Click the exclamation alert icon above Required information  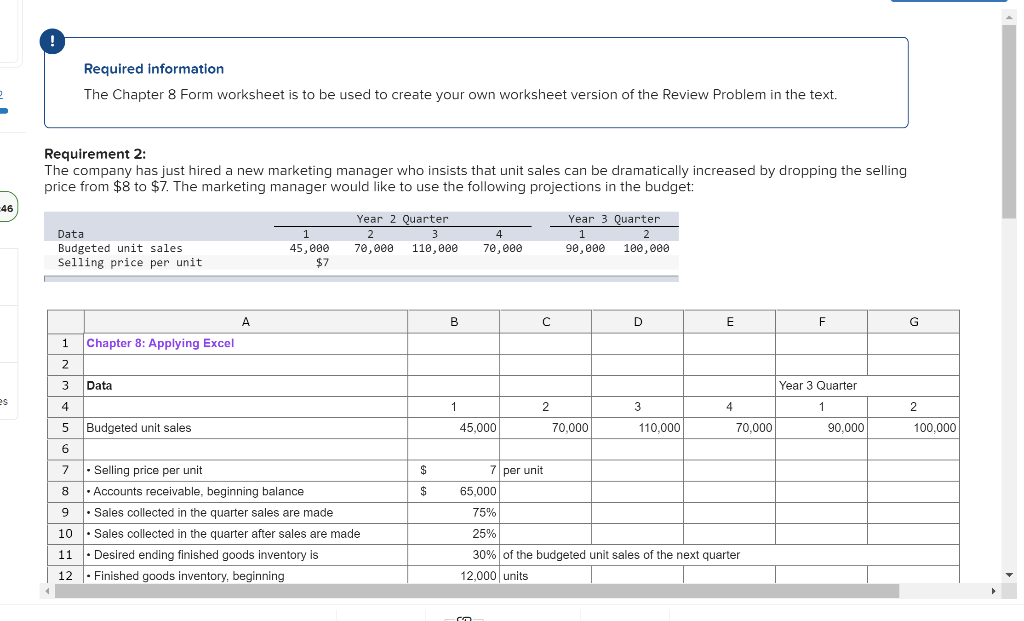(x=51, y=42)
